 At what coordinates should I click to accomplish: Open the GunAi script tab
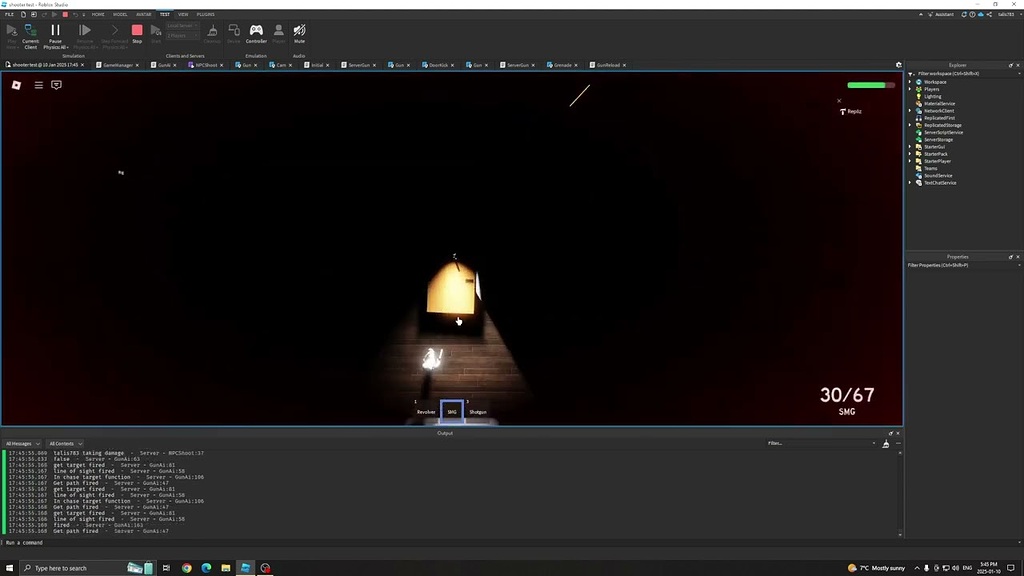click(x=164, y=65)
